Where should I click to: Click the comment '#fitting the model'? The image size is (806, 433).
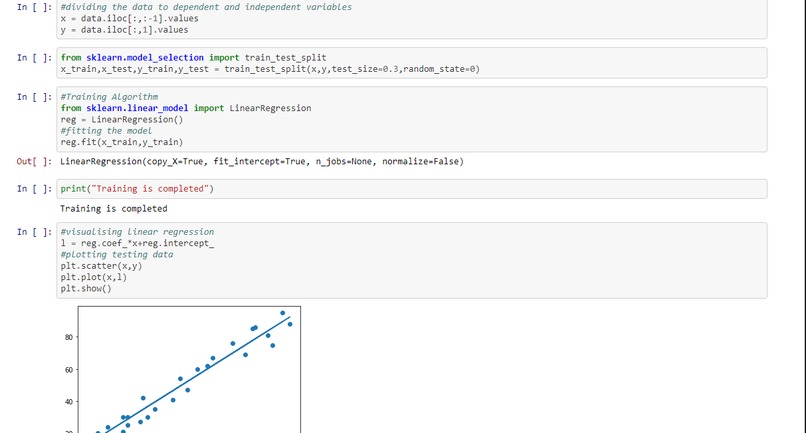pyautogui.click(x=106, y=131)
